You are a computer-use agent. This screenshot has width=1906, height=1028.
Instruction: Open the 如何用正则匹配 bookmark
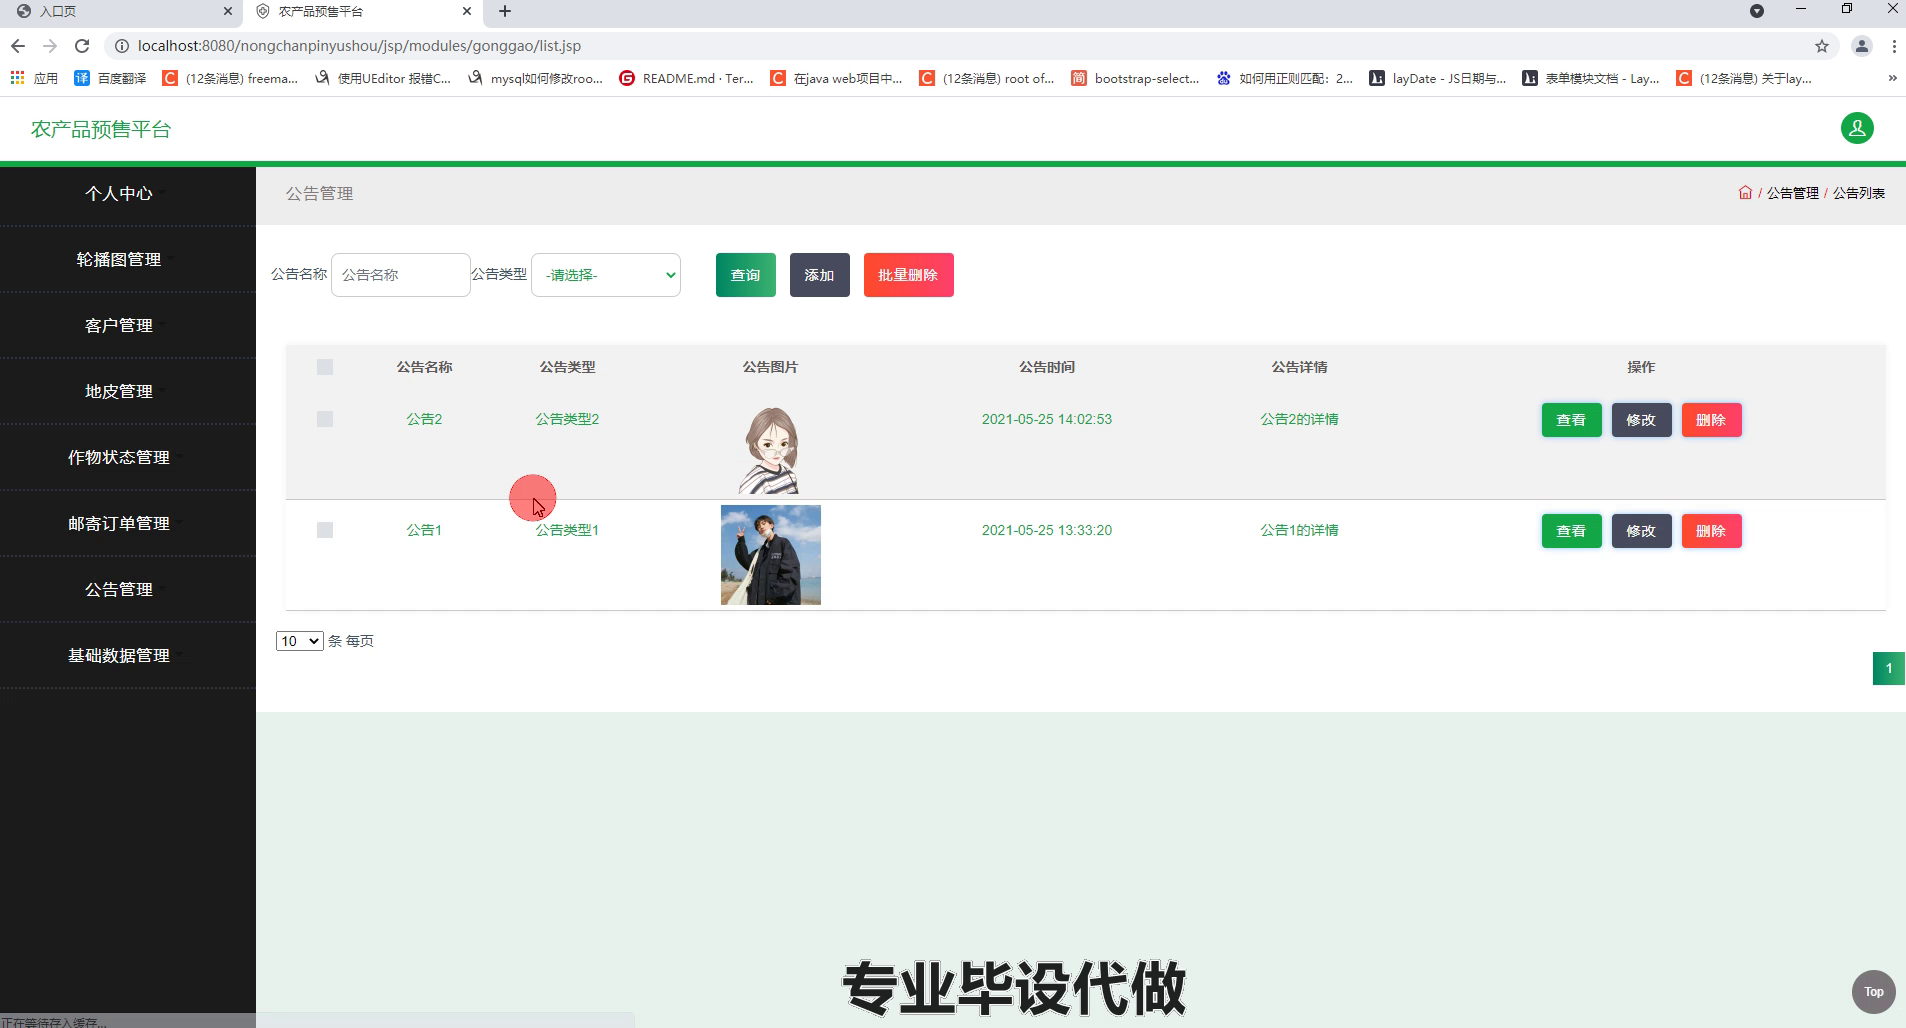(1285, 78)
